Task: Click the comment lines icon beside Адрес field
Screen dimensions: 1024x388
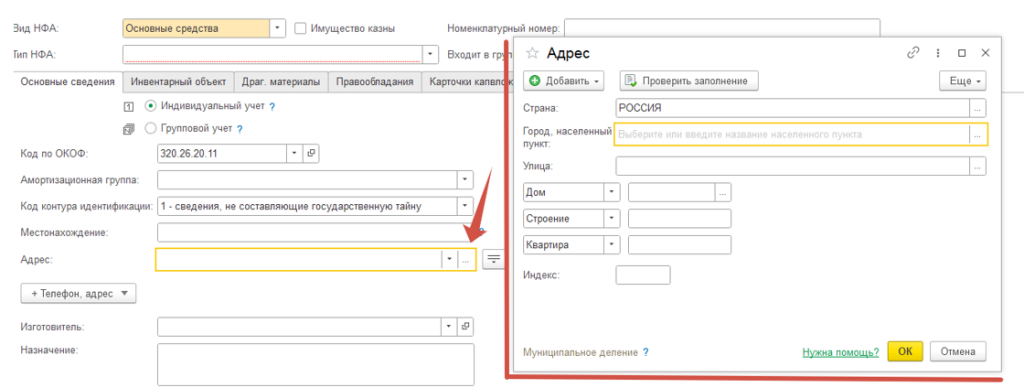Action: 494,259
